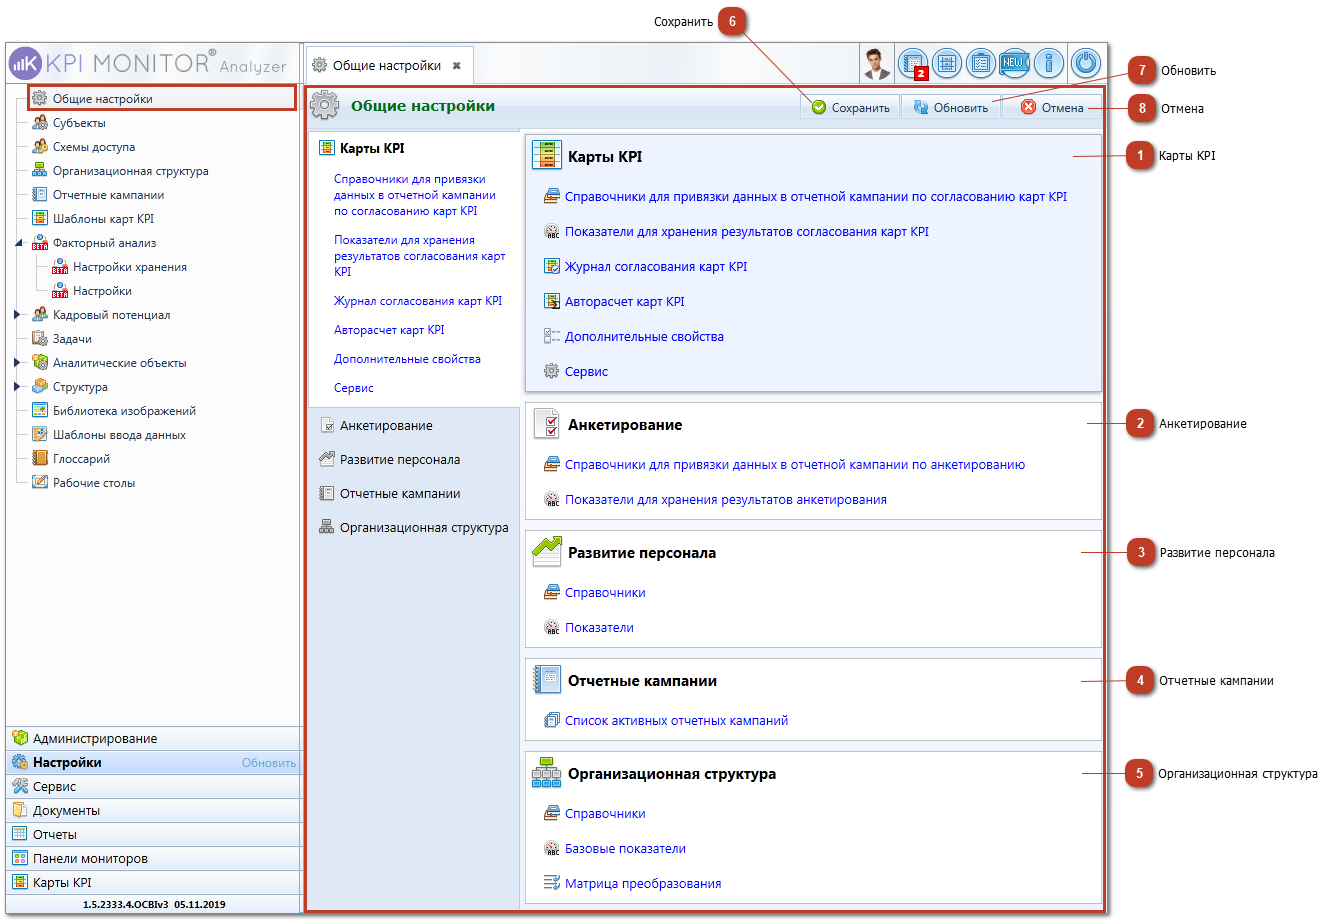Viewport: 1334px width, 923px height.
Task: Click the Задачи tree icon
Action: tap(40, 339)
